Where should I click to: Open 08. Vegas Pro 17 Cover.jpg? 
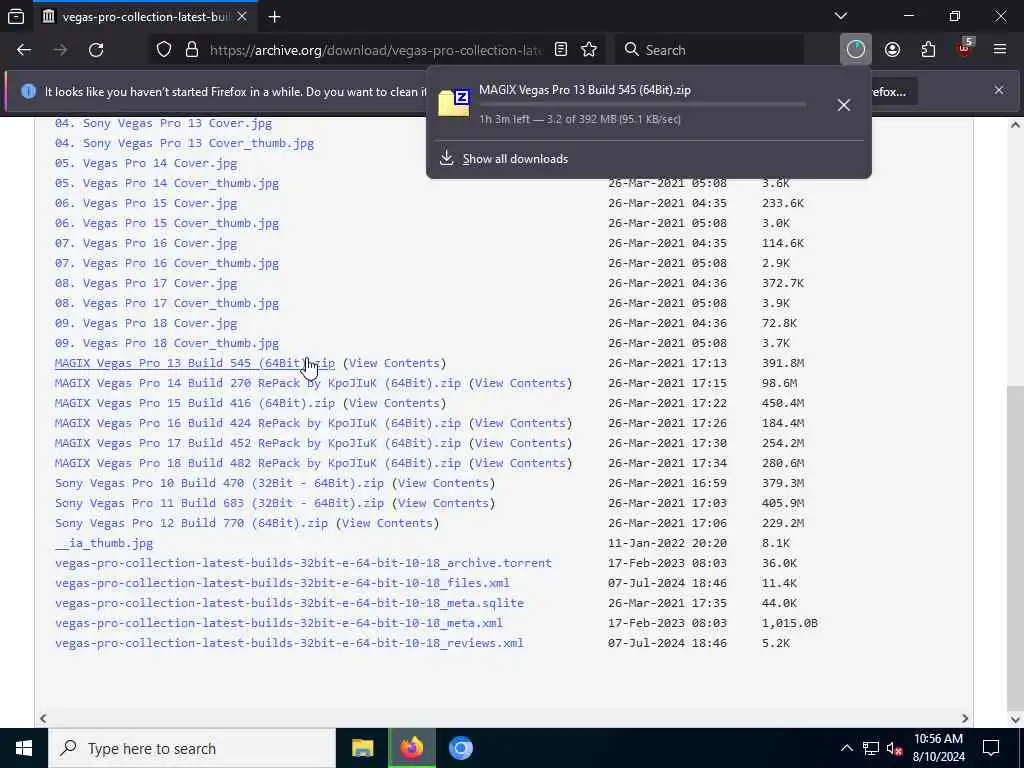[x=146, y=283]
